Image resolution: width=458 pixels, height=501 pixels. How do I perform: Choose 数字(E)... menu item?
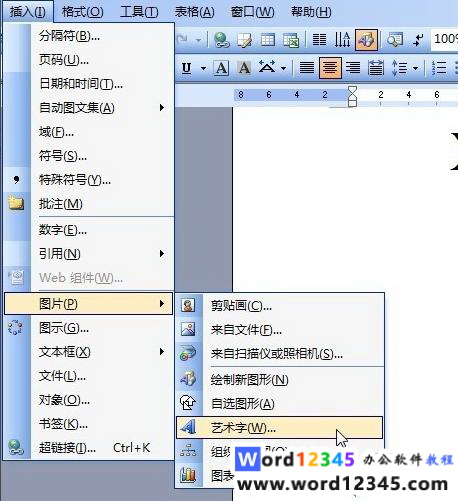[89, 230]
